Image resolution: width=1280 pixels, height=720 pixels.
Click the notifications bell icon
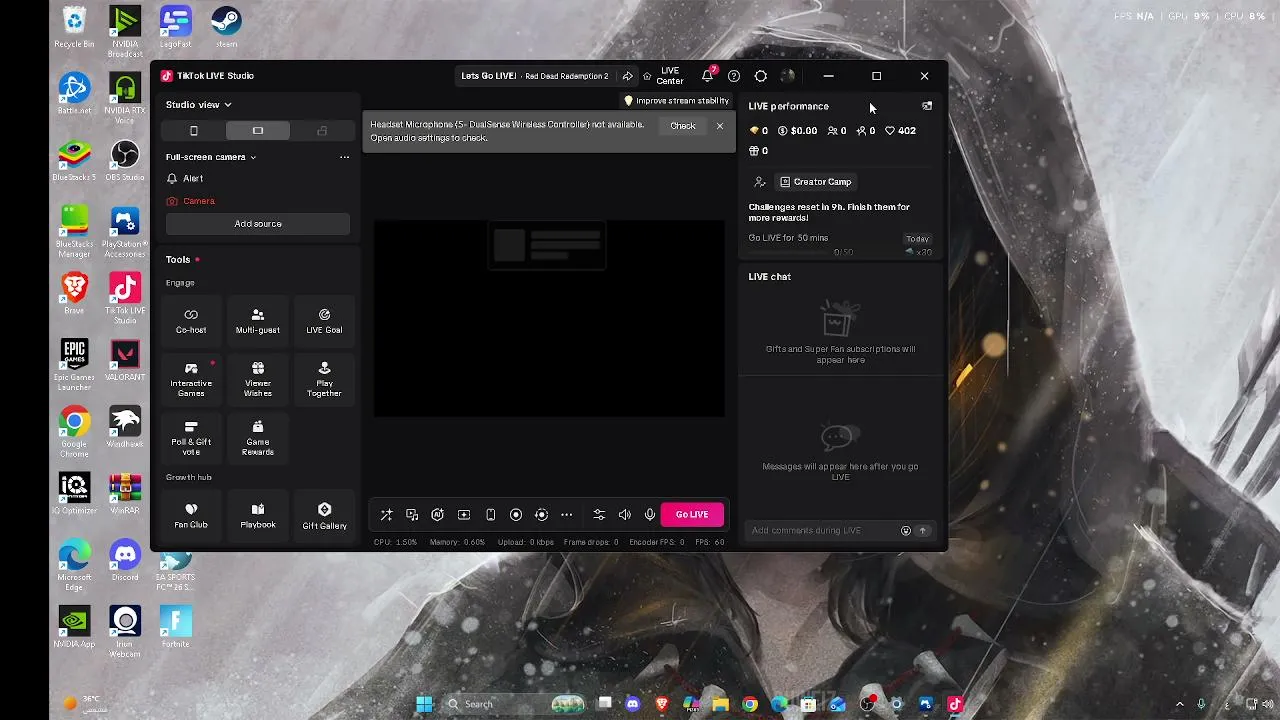pyautogui.click(x=708, y=75)
